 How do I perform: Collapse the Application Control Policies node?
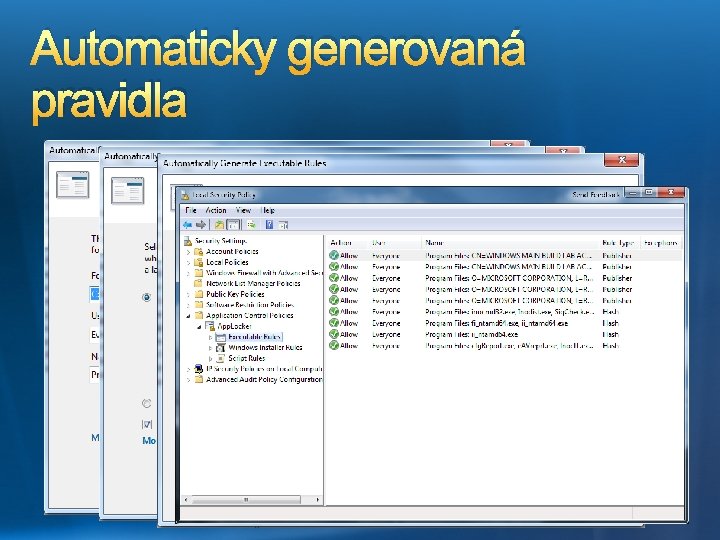[188, 315]
